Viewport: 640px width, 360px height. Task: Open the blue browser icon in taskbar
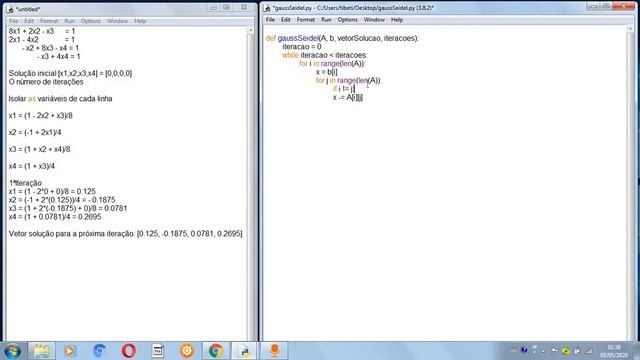[99, 351]
